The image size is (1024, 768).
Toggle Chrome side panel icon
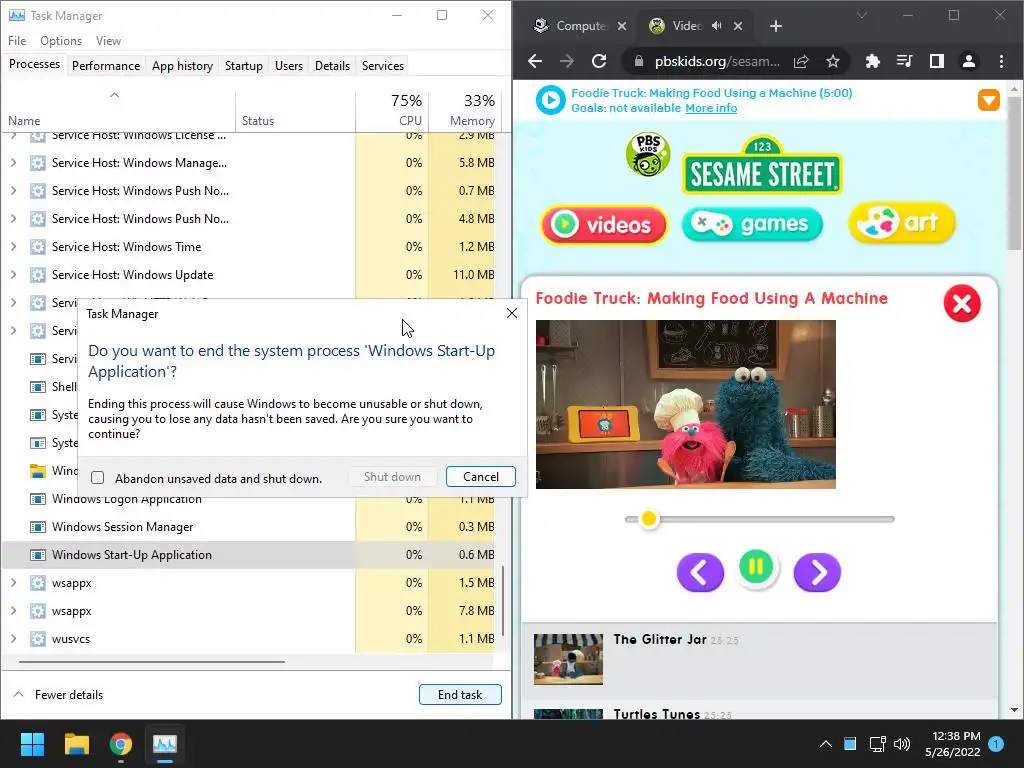pos(936,61)
